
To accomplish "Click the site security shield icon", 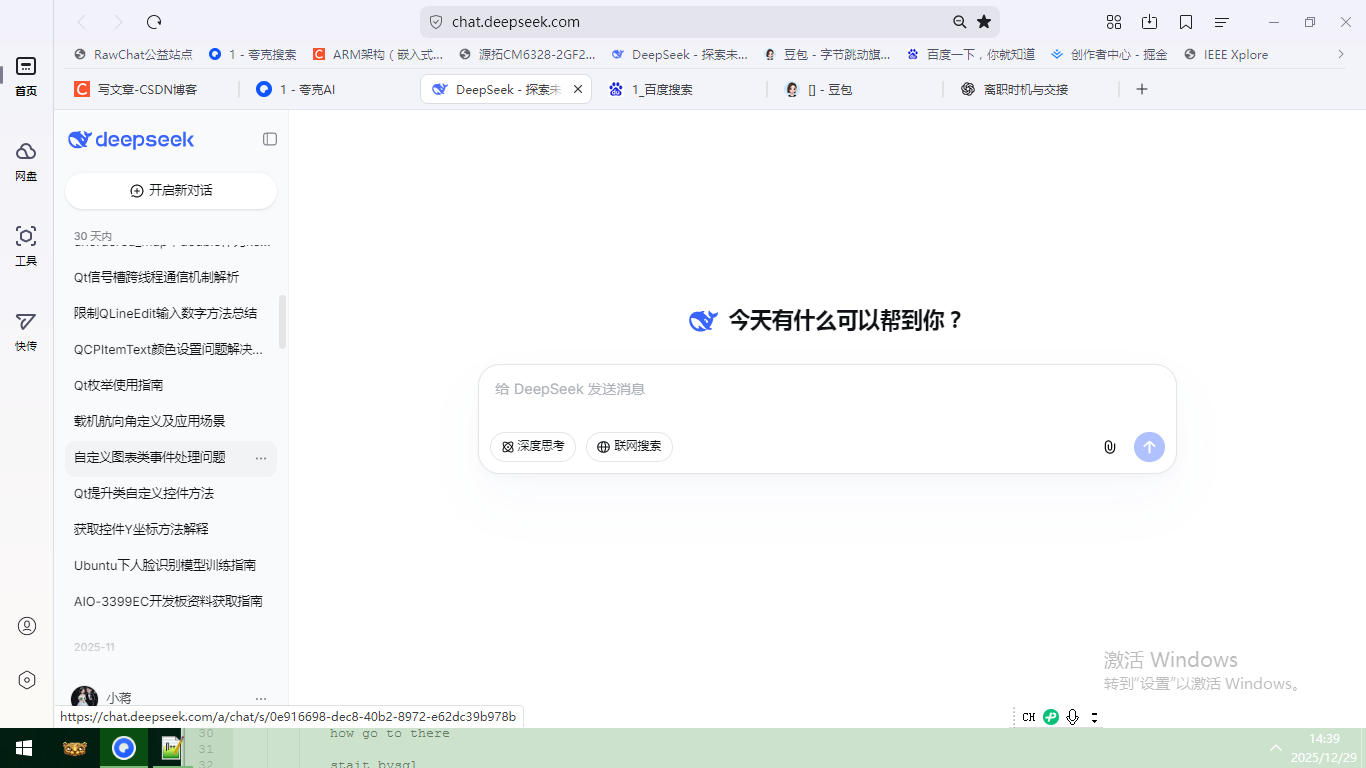I will [435, 22].
